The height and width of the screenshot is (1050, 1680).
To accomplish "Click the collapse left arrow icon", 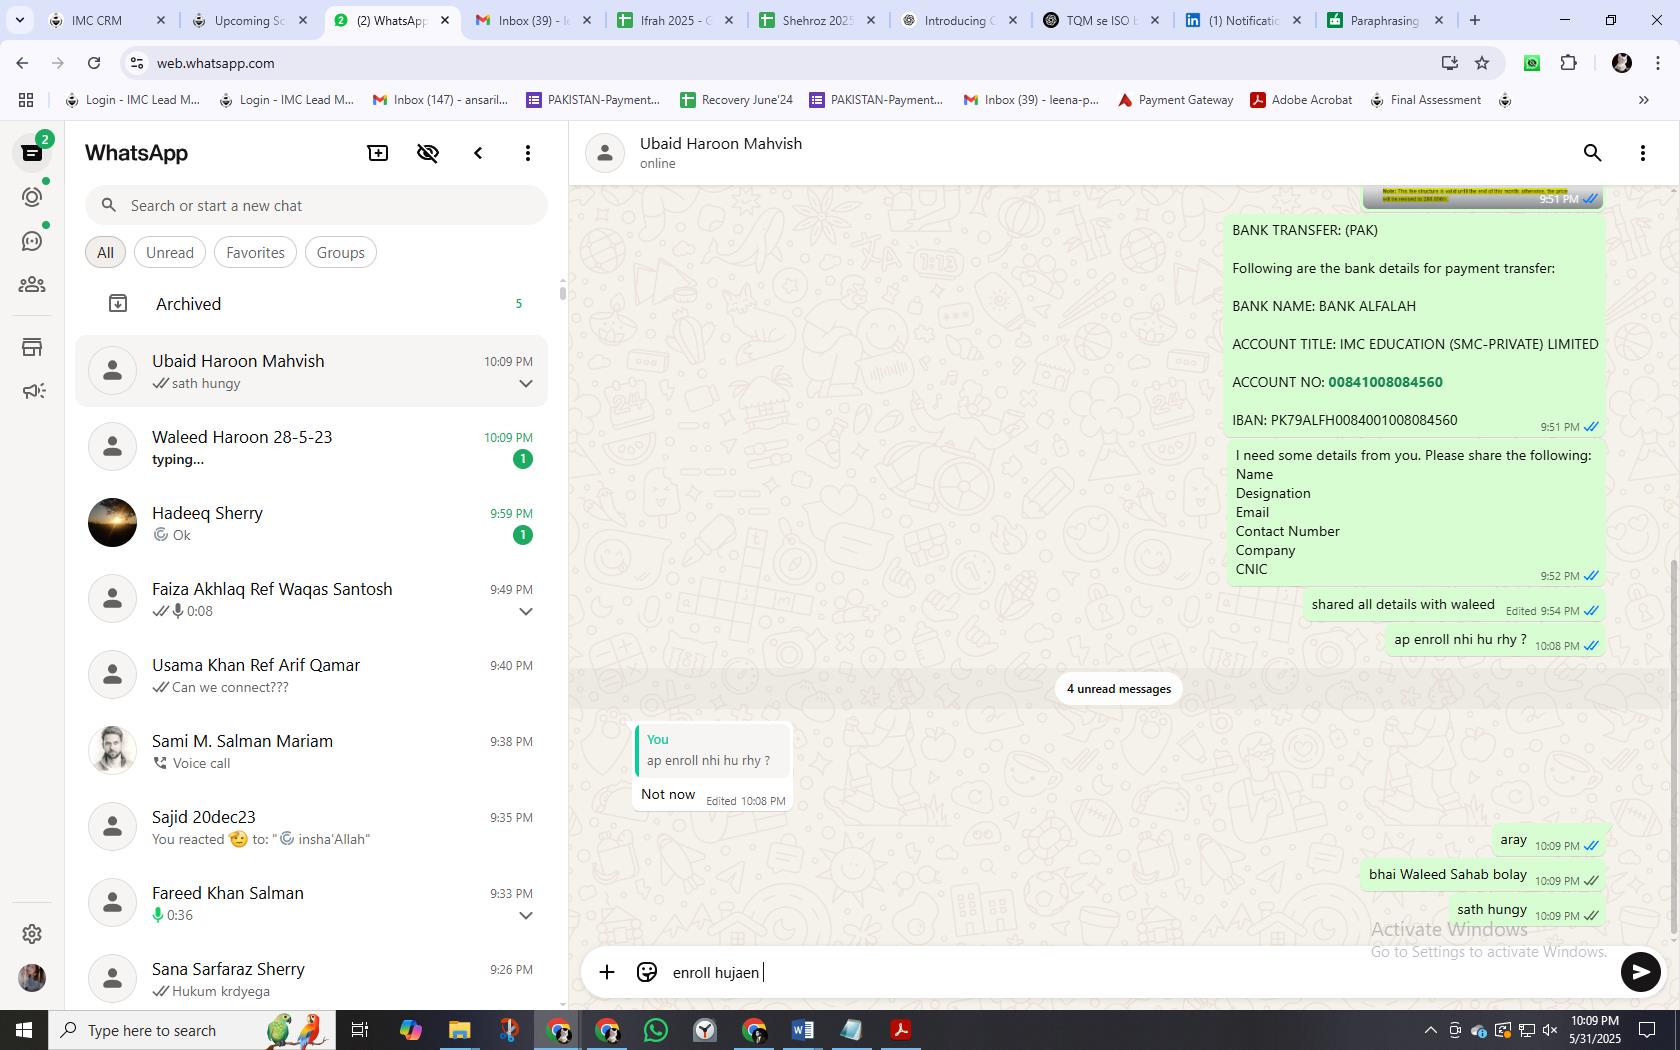I will 478,153.
